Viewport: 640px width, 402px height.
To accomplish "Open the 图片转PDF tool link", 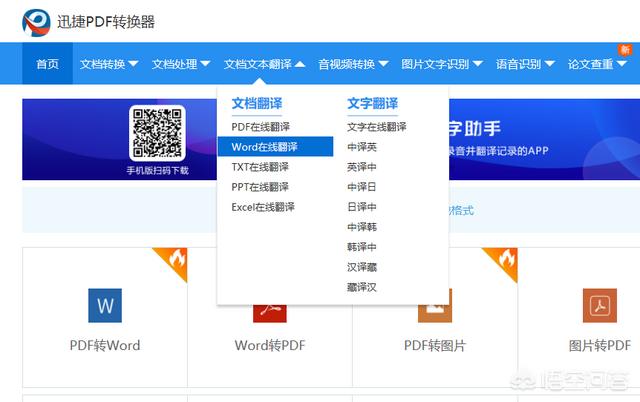I will 600,346.
